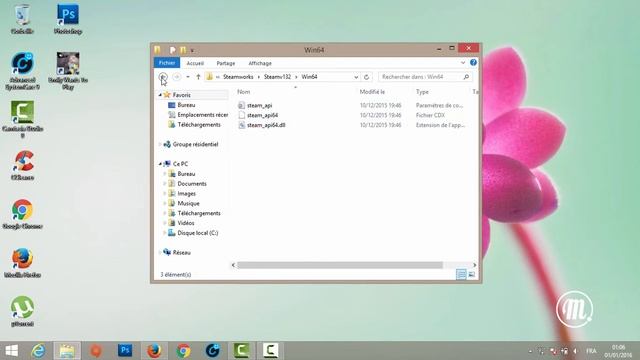The width and height of the screenshot is (640, 360).
Task: Click the new folder icon in title bar
Action: [x=183, y=50]
